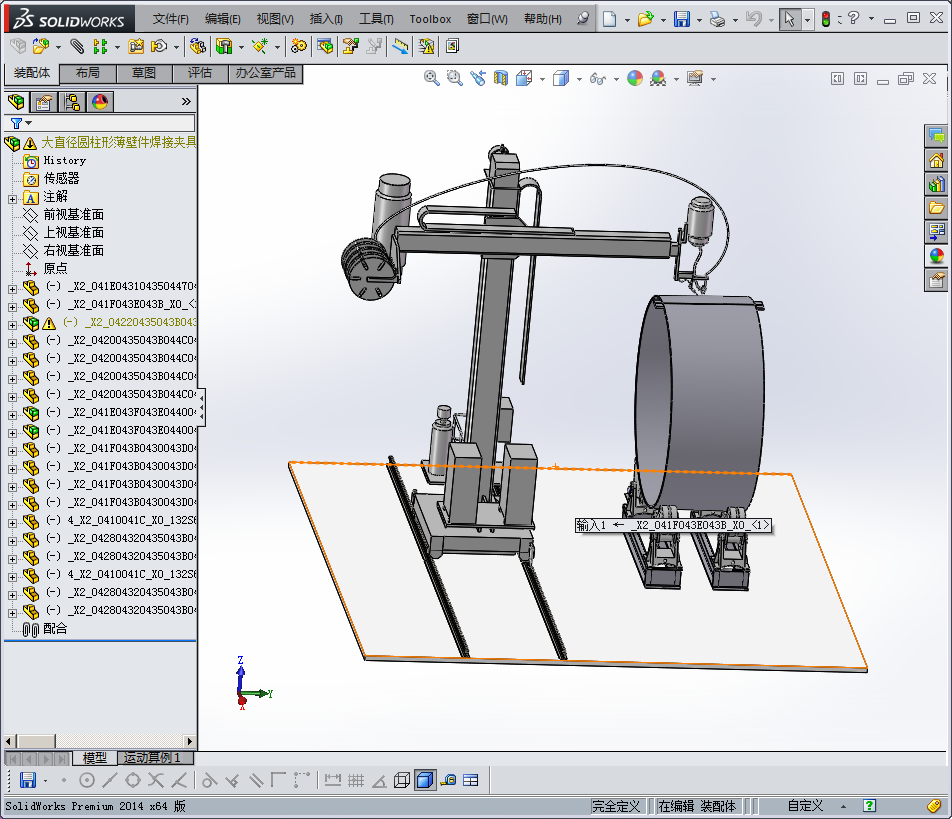This screenshot has width=952, height=819.
Task: Click the Section View icon
Action: (501, 78)
